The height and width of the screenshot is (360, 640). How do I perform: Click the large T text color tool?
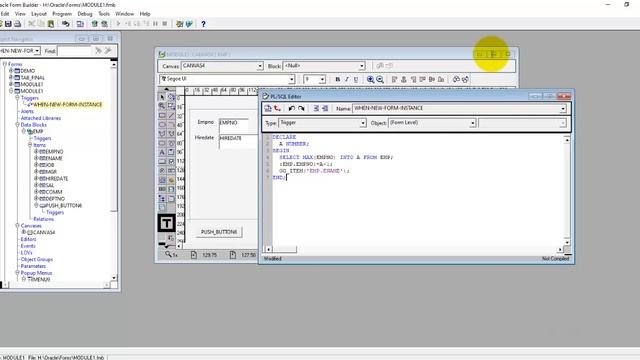click(167, 223)
